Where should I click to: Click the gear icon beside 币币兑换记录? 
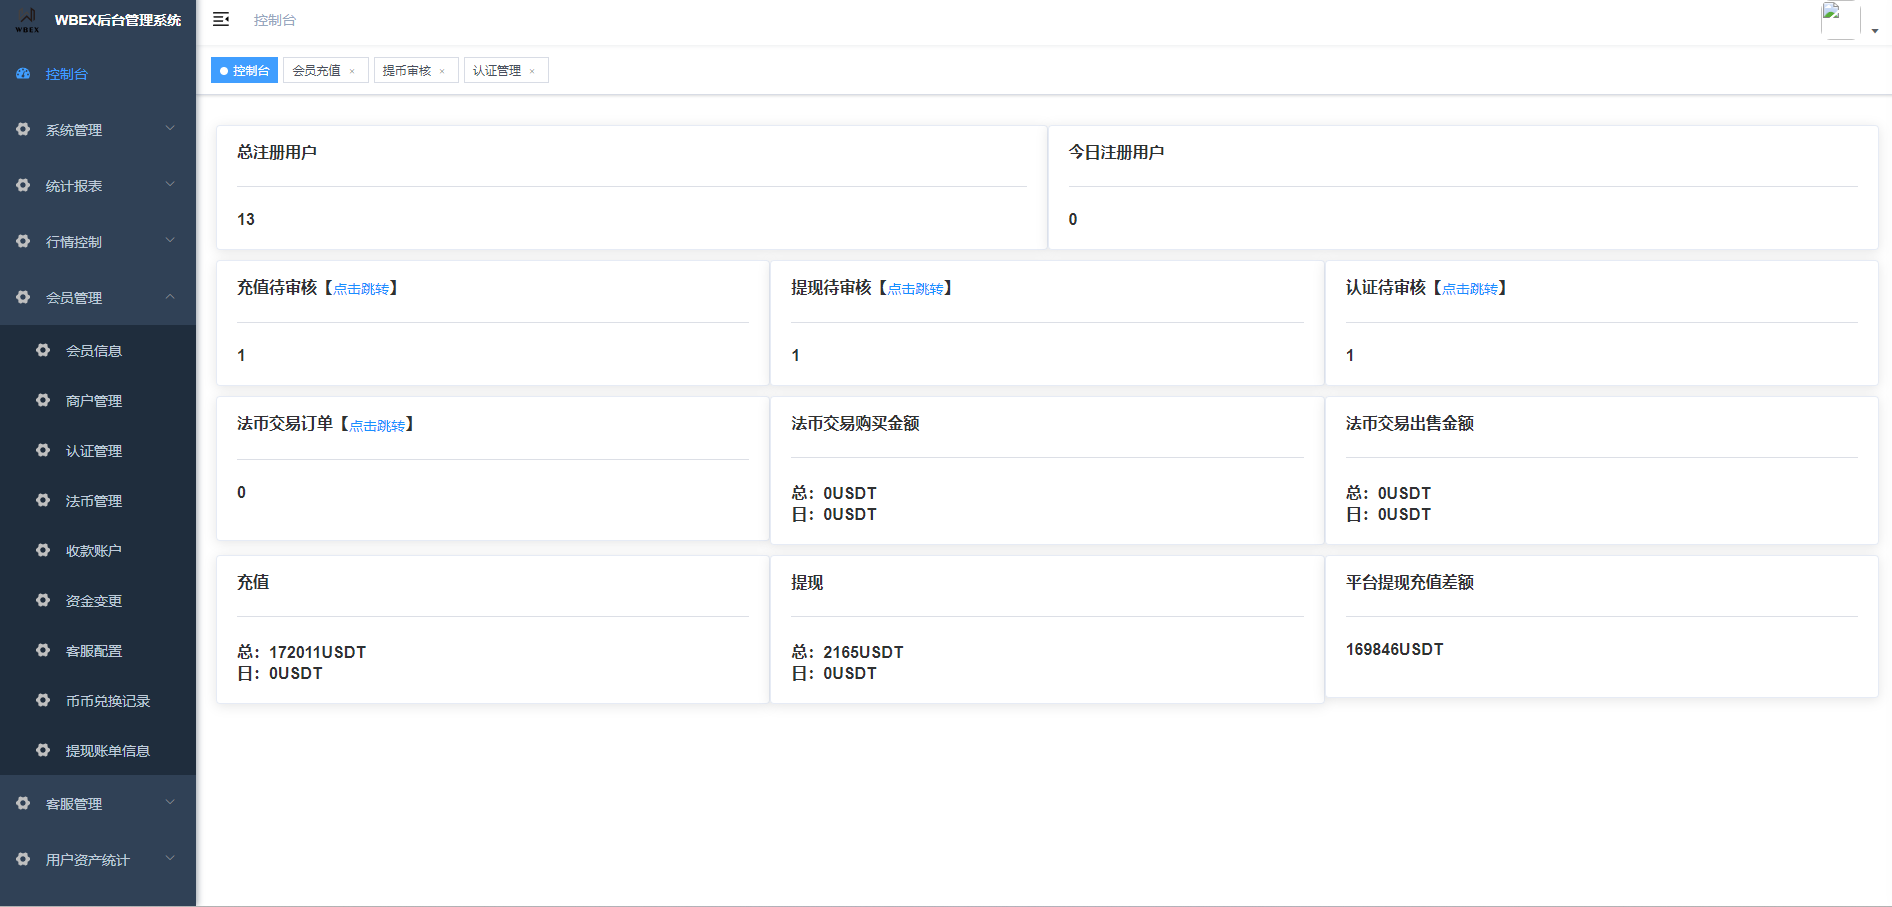click(x=43, y=701)
